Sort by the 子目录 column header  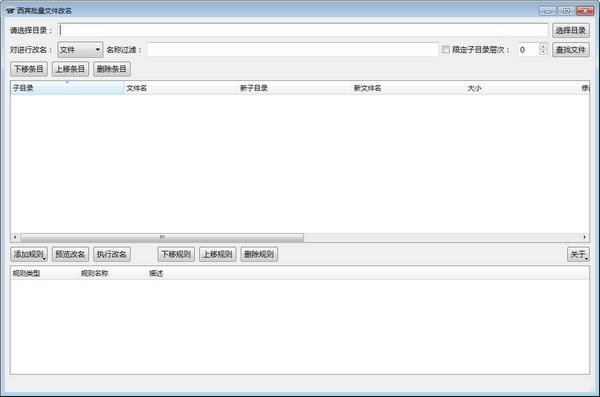[x=67, y=88]
